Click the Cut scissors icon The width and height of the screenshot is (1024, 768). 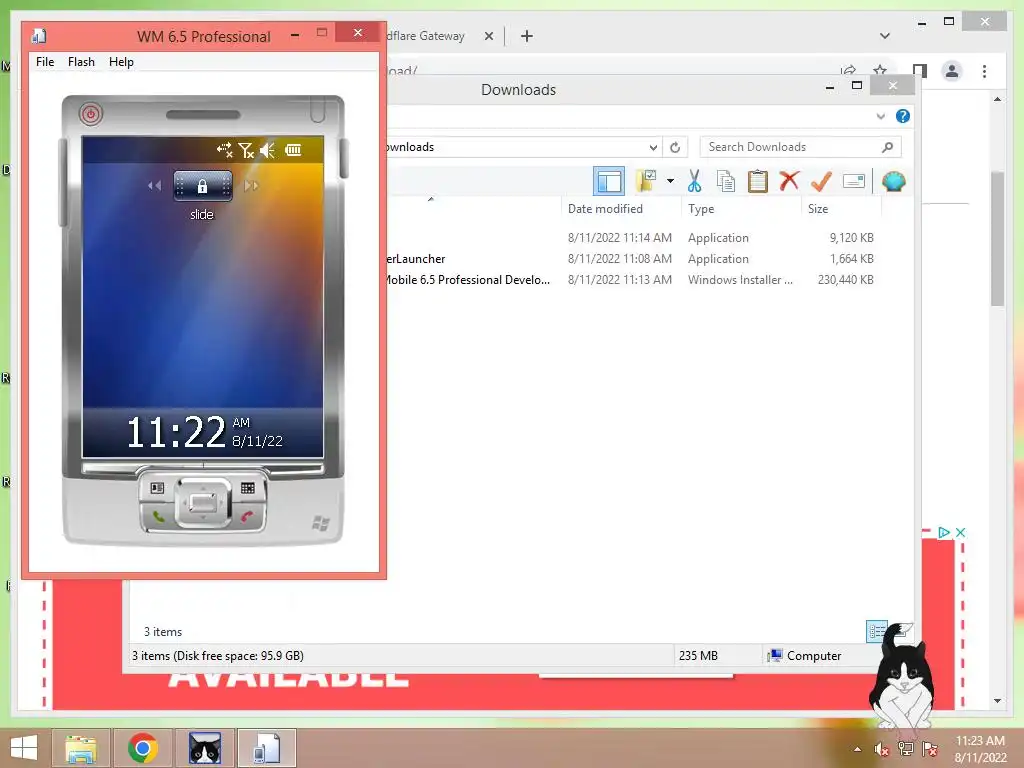coord(694,181)
